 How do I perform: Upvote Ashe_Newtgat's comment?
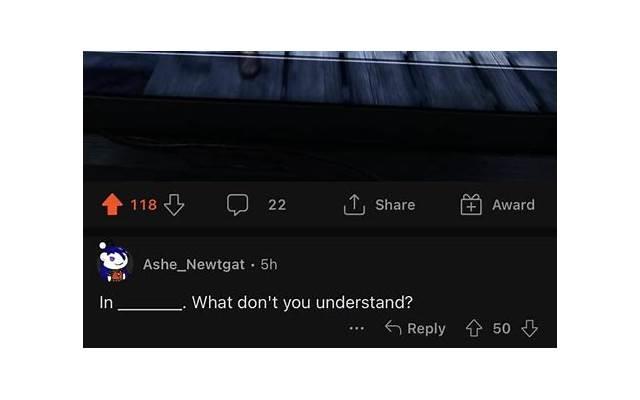[474, 328]
